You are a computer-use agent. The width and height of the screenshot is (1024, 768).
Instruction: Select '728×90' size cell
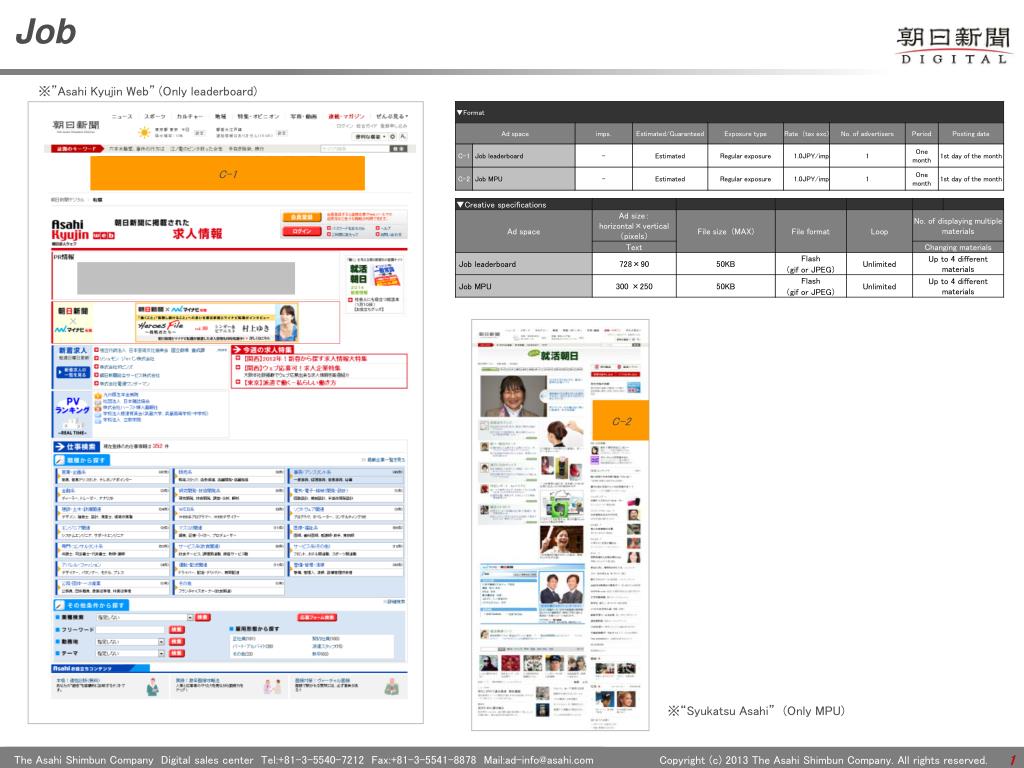[x=634, y=264]
